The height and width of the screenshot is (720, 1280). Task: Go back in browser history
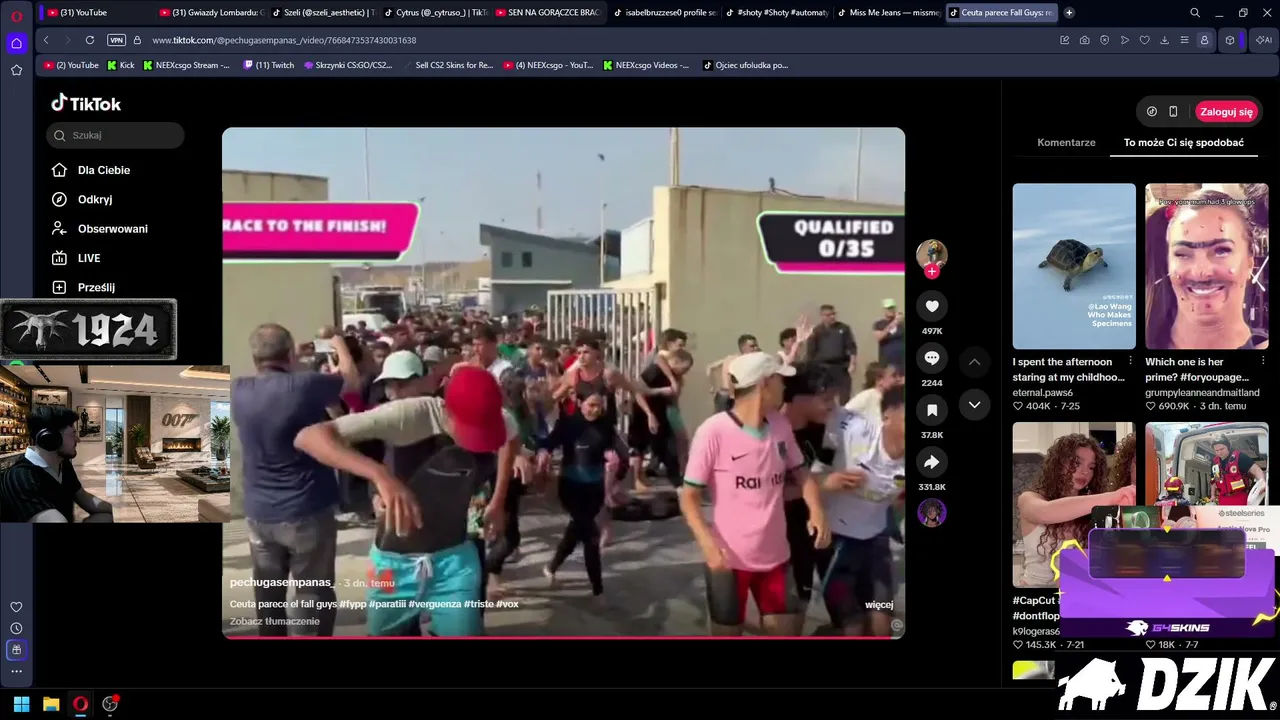pos(46,40)
